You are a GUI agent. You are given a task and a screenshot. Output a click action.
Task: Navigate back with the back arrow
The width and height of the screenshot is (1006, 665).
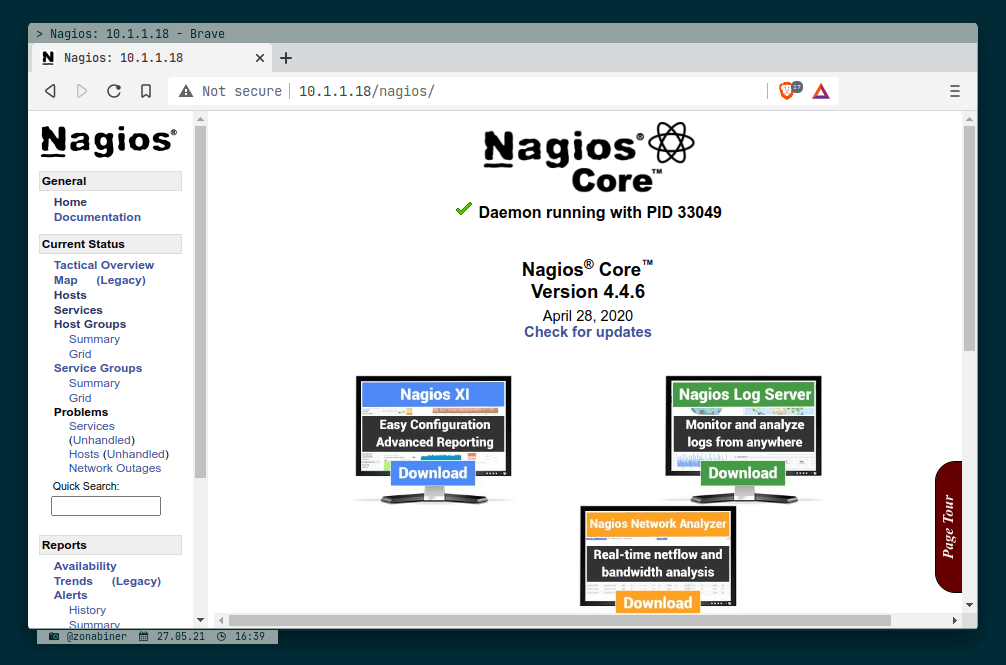pyautogui.click(x=50, y=90)
